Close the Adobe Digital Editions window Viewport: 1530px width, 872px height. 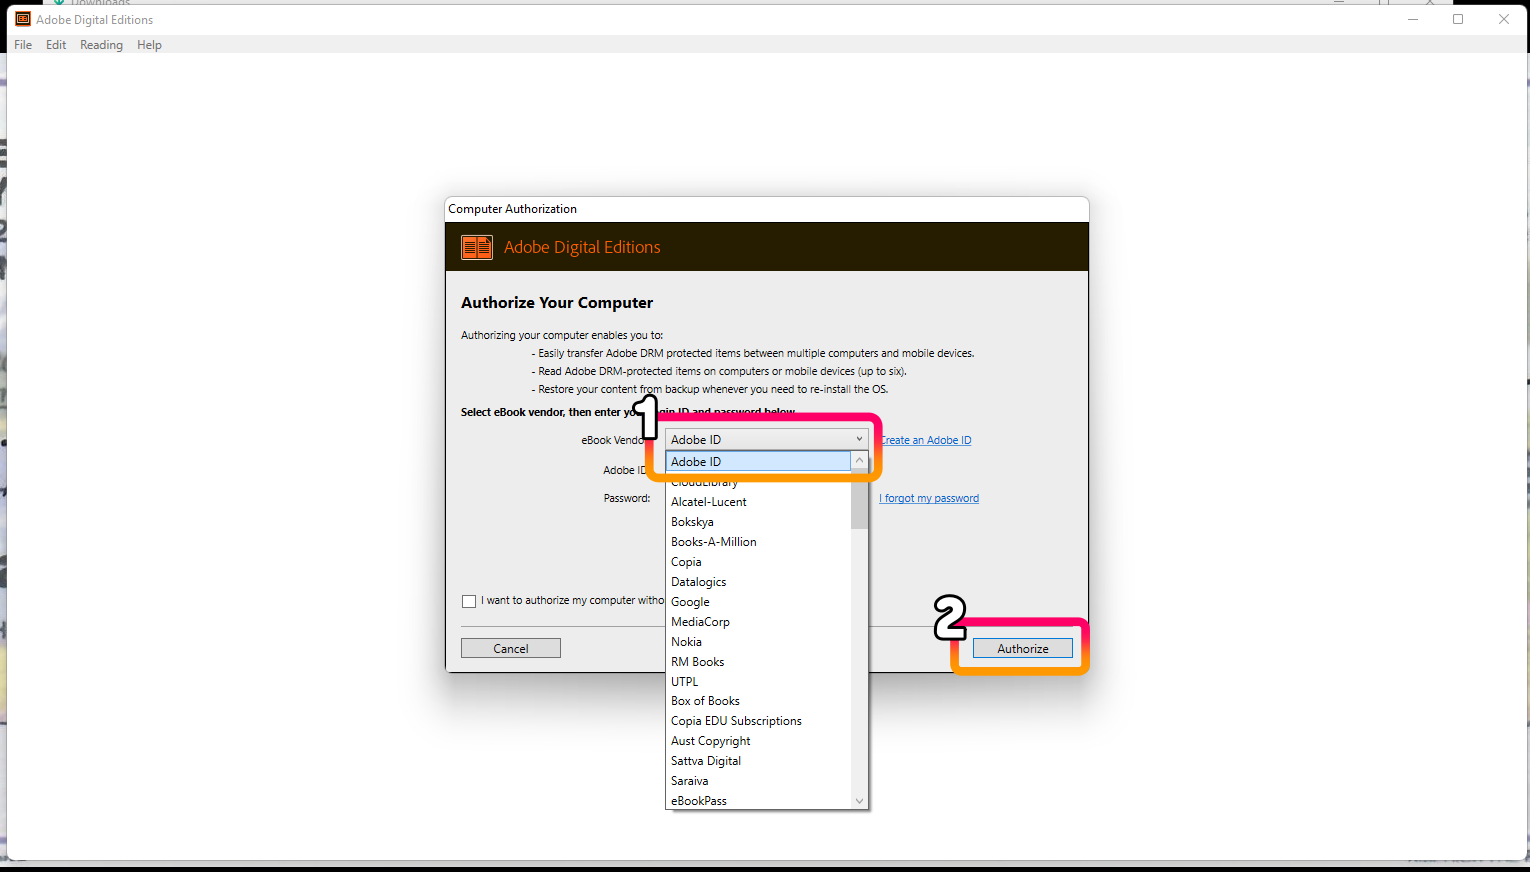coord(1504,19)
